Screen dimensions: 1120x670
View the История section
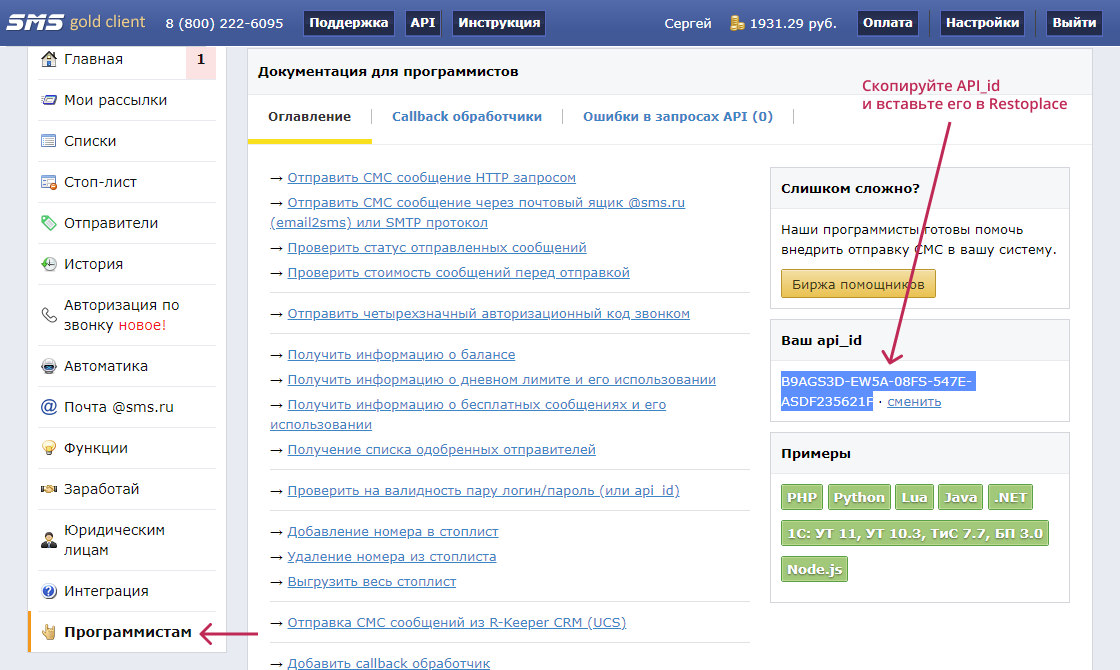92,263
